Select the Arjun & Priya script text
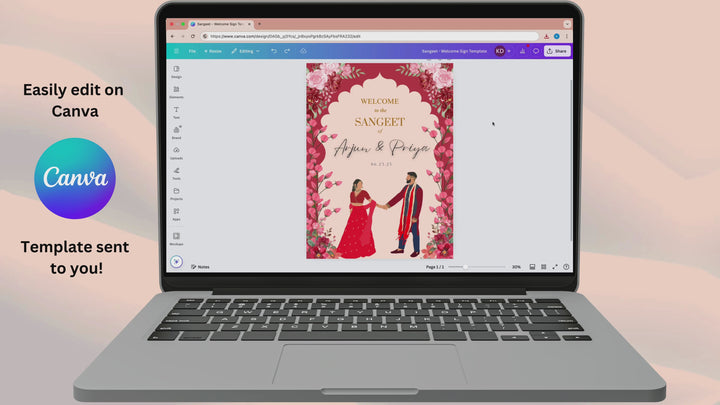This screenshot has width=720, height=405. (x=381, y=148)
